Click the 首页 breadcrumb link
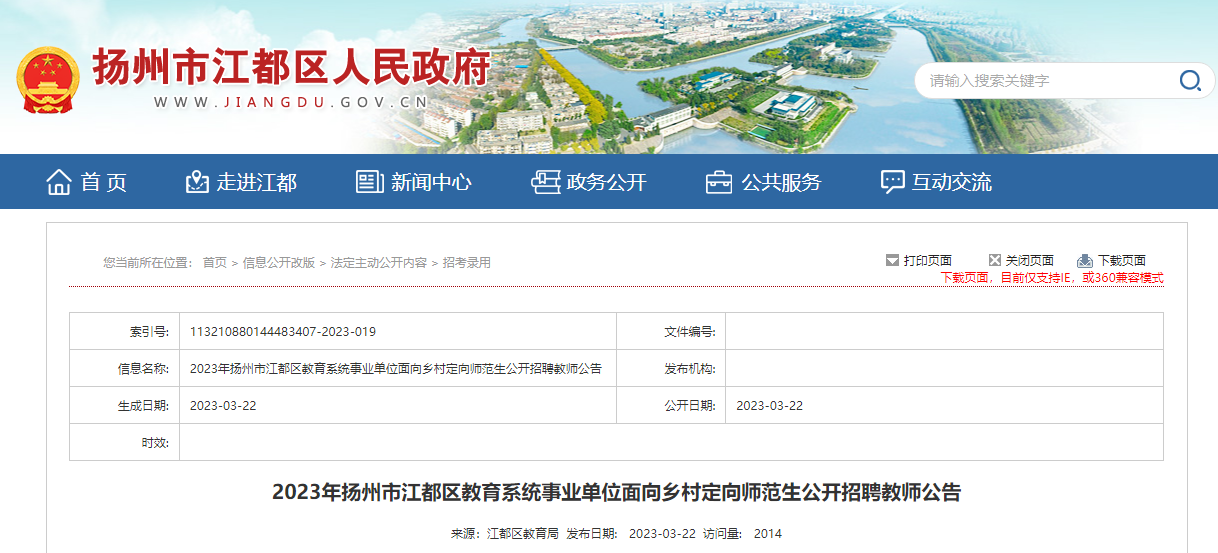The image size is (1218, 553). 214,263
